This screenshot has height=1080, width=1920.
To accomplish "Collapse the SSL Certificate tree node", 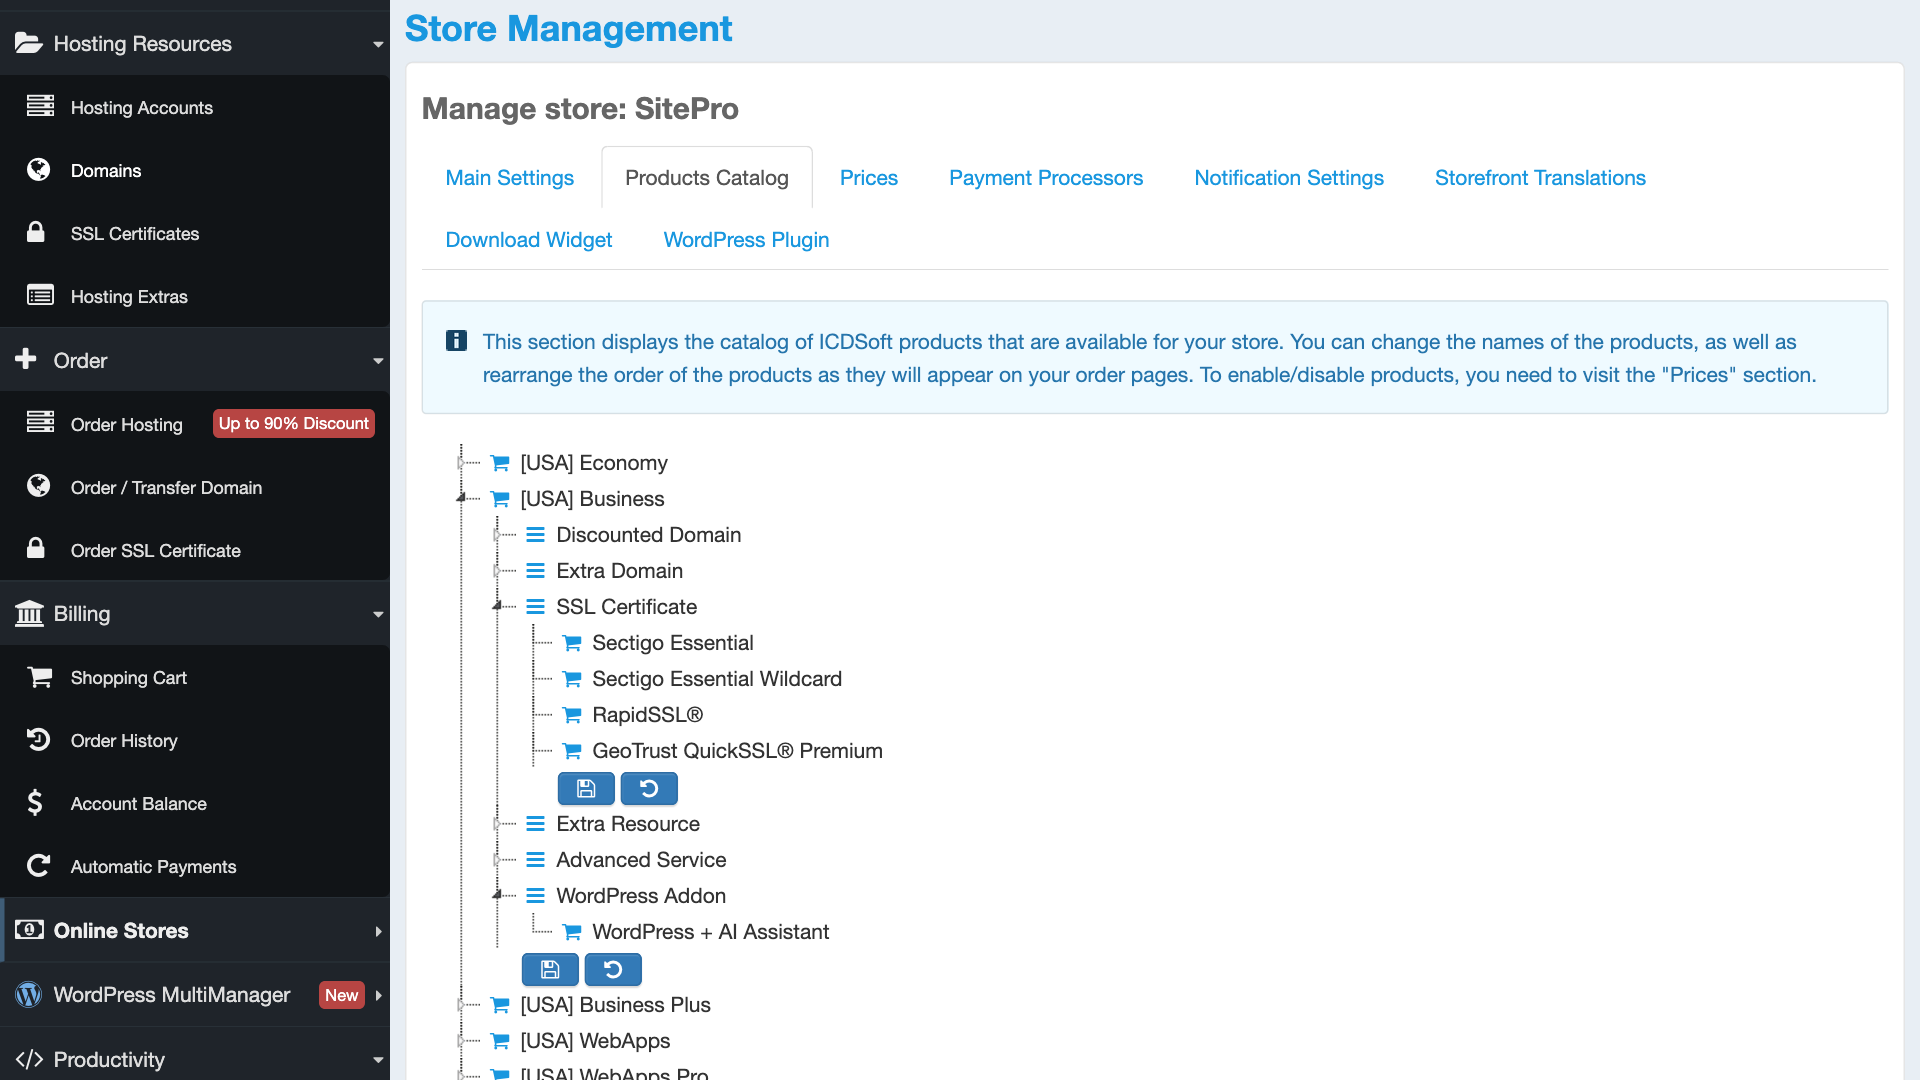I will click(x=497, y=606).
